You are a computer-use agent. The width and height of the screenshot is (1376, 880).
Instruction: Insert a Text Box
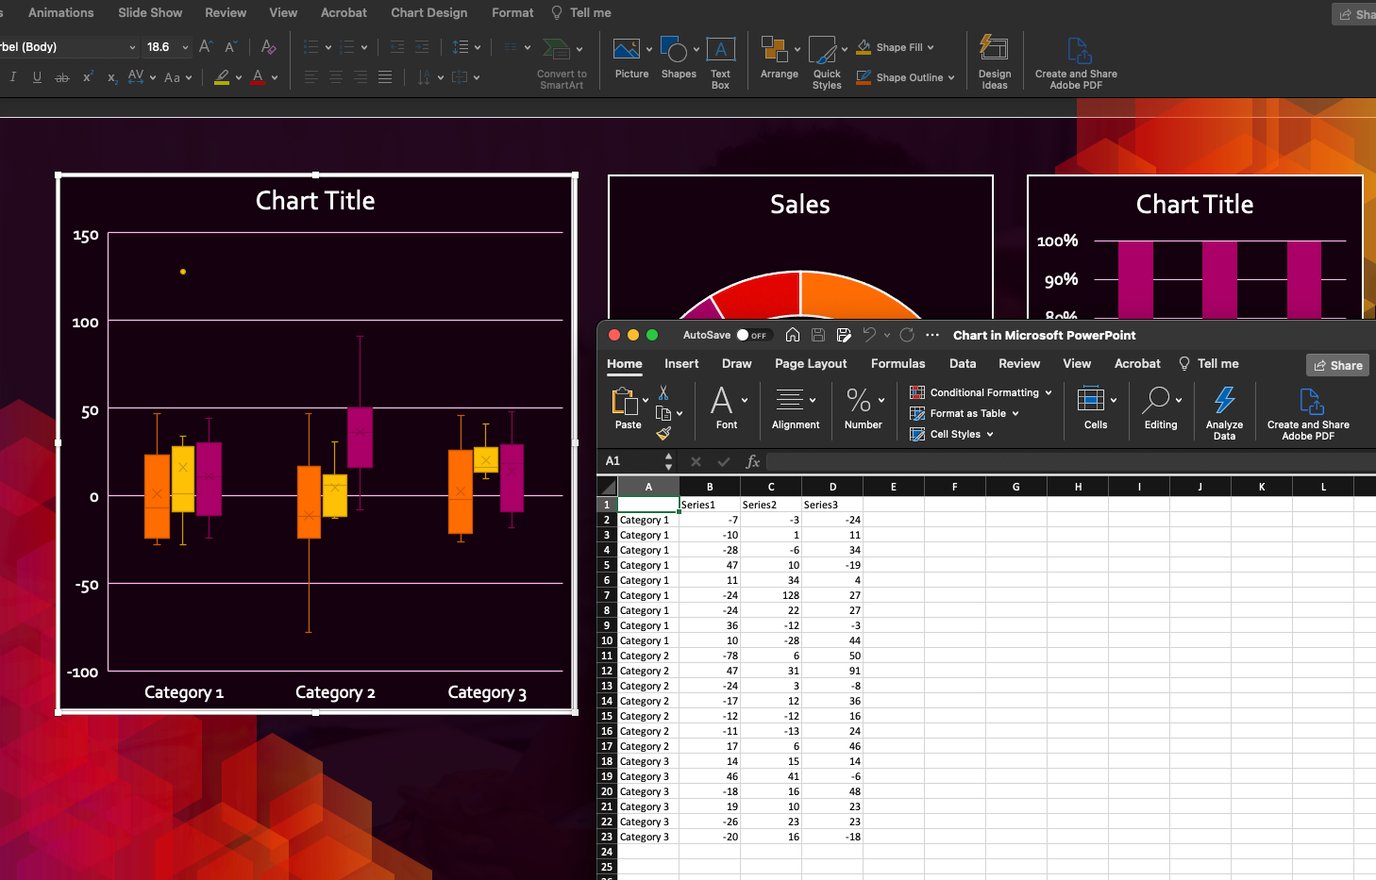coord(720,60)
